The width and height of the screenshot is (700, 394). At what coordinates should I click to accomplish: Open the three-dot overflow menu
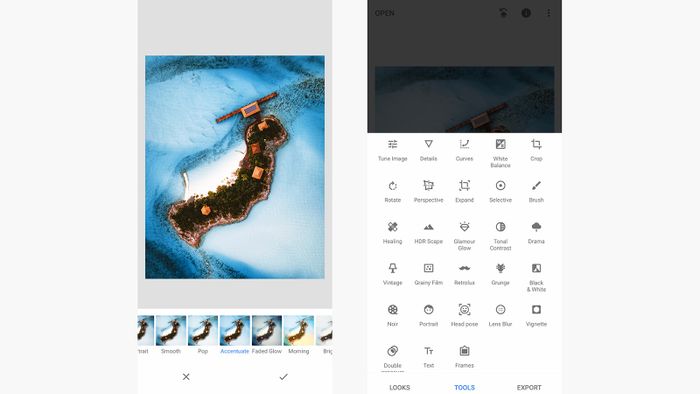click(x=549, y=13)
